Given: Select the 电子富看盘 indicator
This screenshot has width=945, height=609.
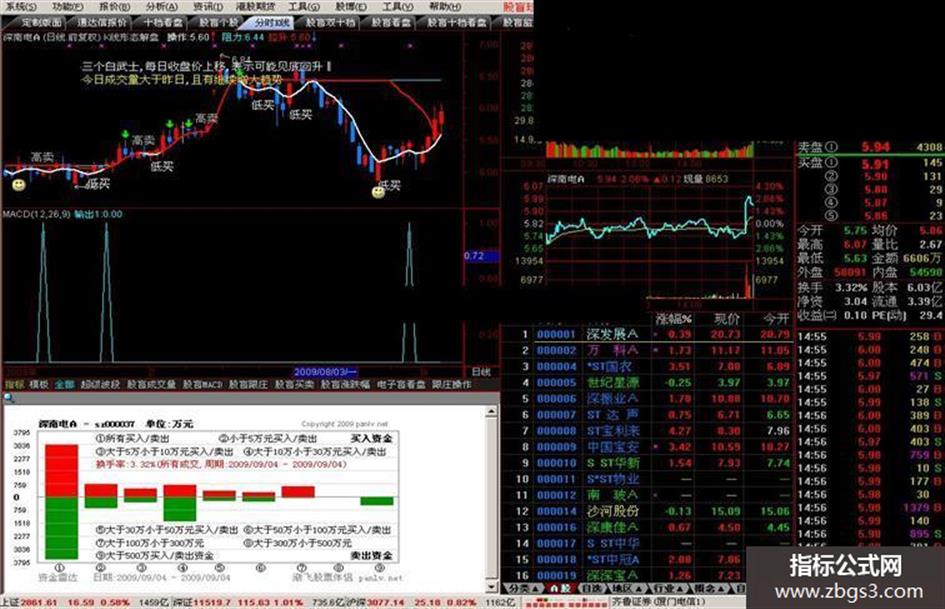Looking at the screenshot, I should (x=401, y=384).
